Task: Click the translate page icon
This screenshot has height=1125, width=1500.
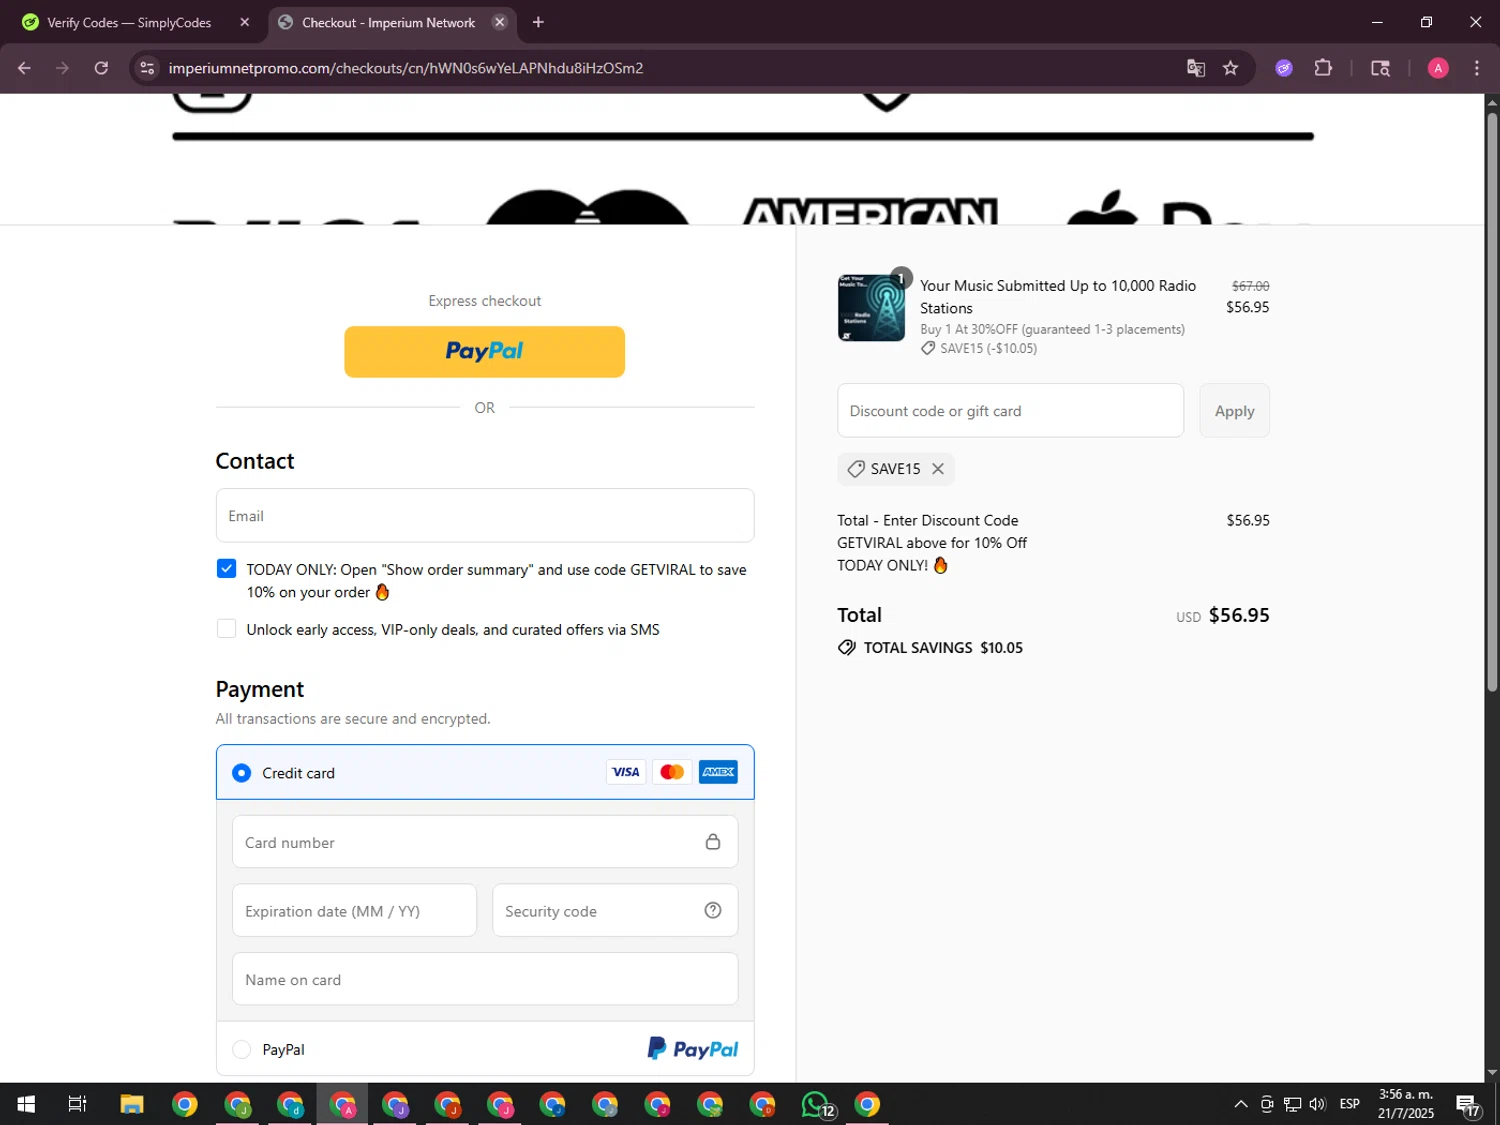Action: (x=1195, y=68)
